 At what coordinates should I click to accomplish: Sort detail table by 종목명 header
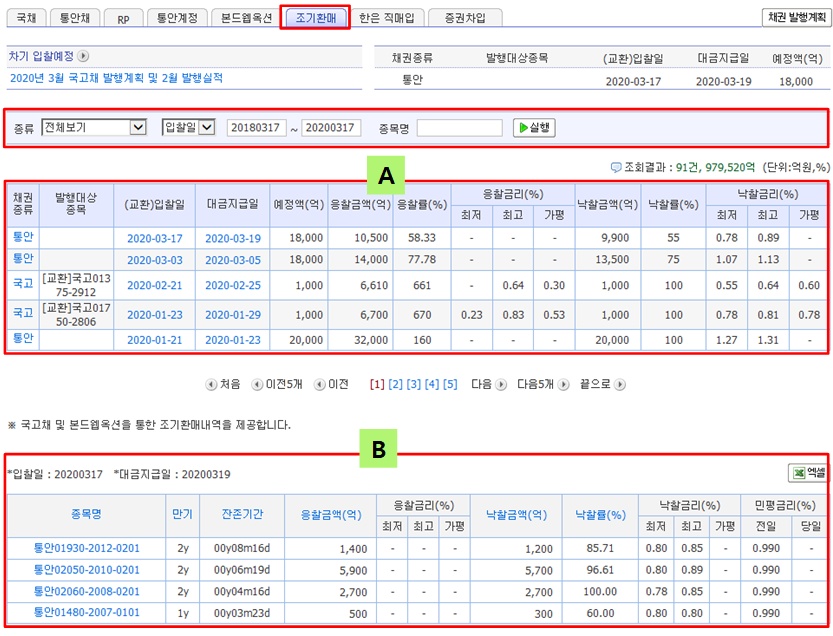(86, 514)
